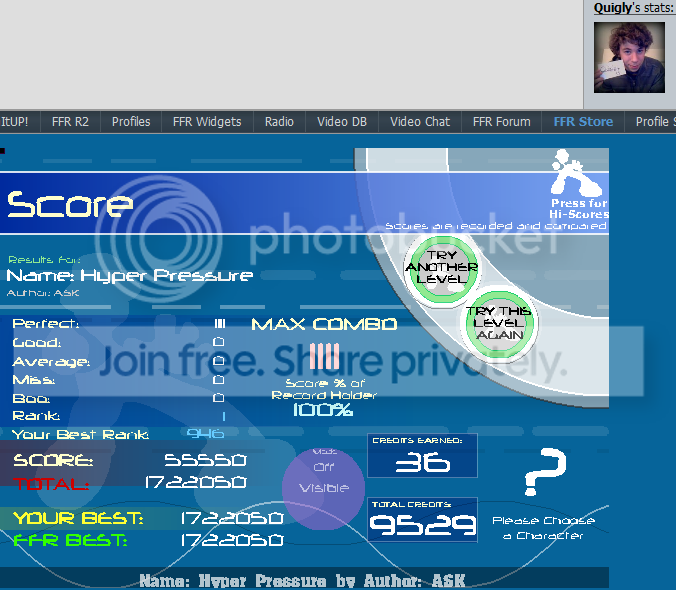Select the Video Chat menu item
Screen dimensions: 676x590
pyautogui.click(x=420, y=122)
